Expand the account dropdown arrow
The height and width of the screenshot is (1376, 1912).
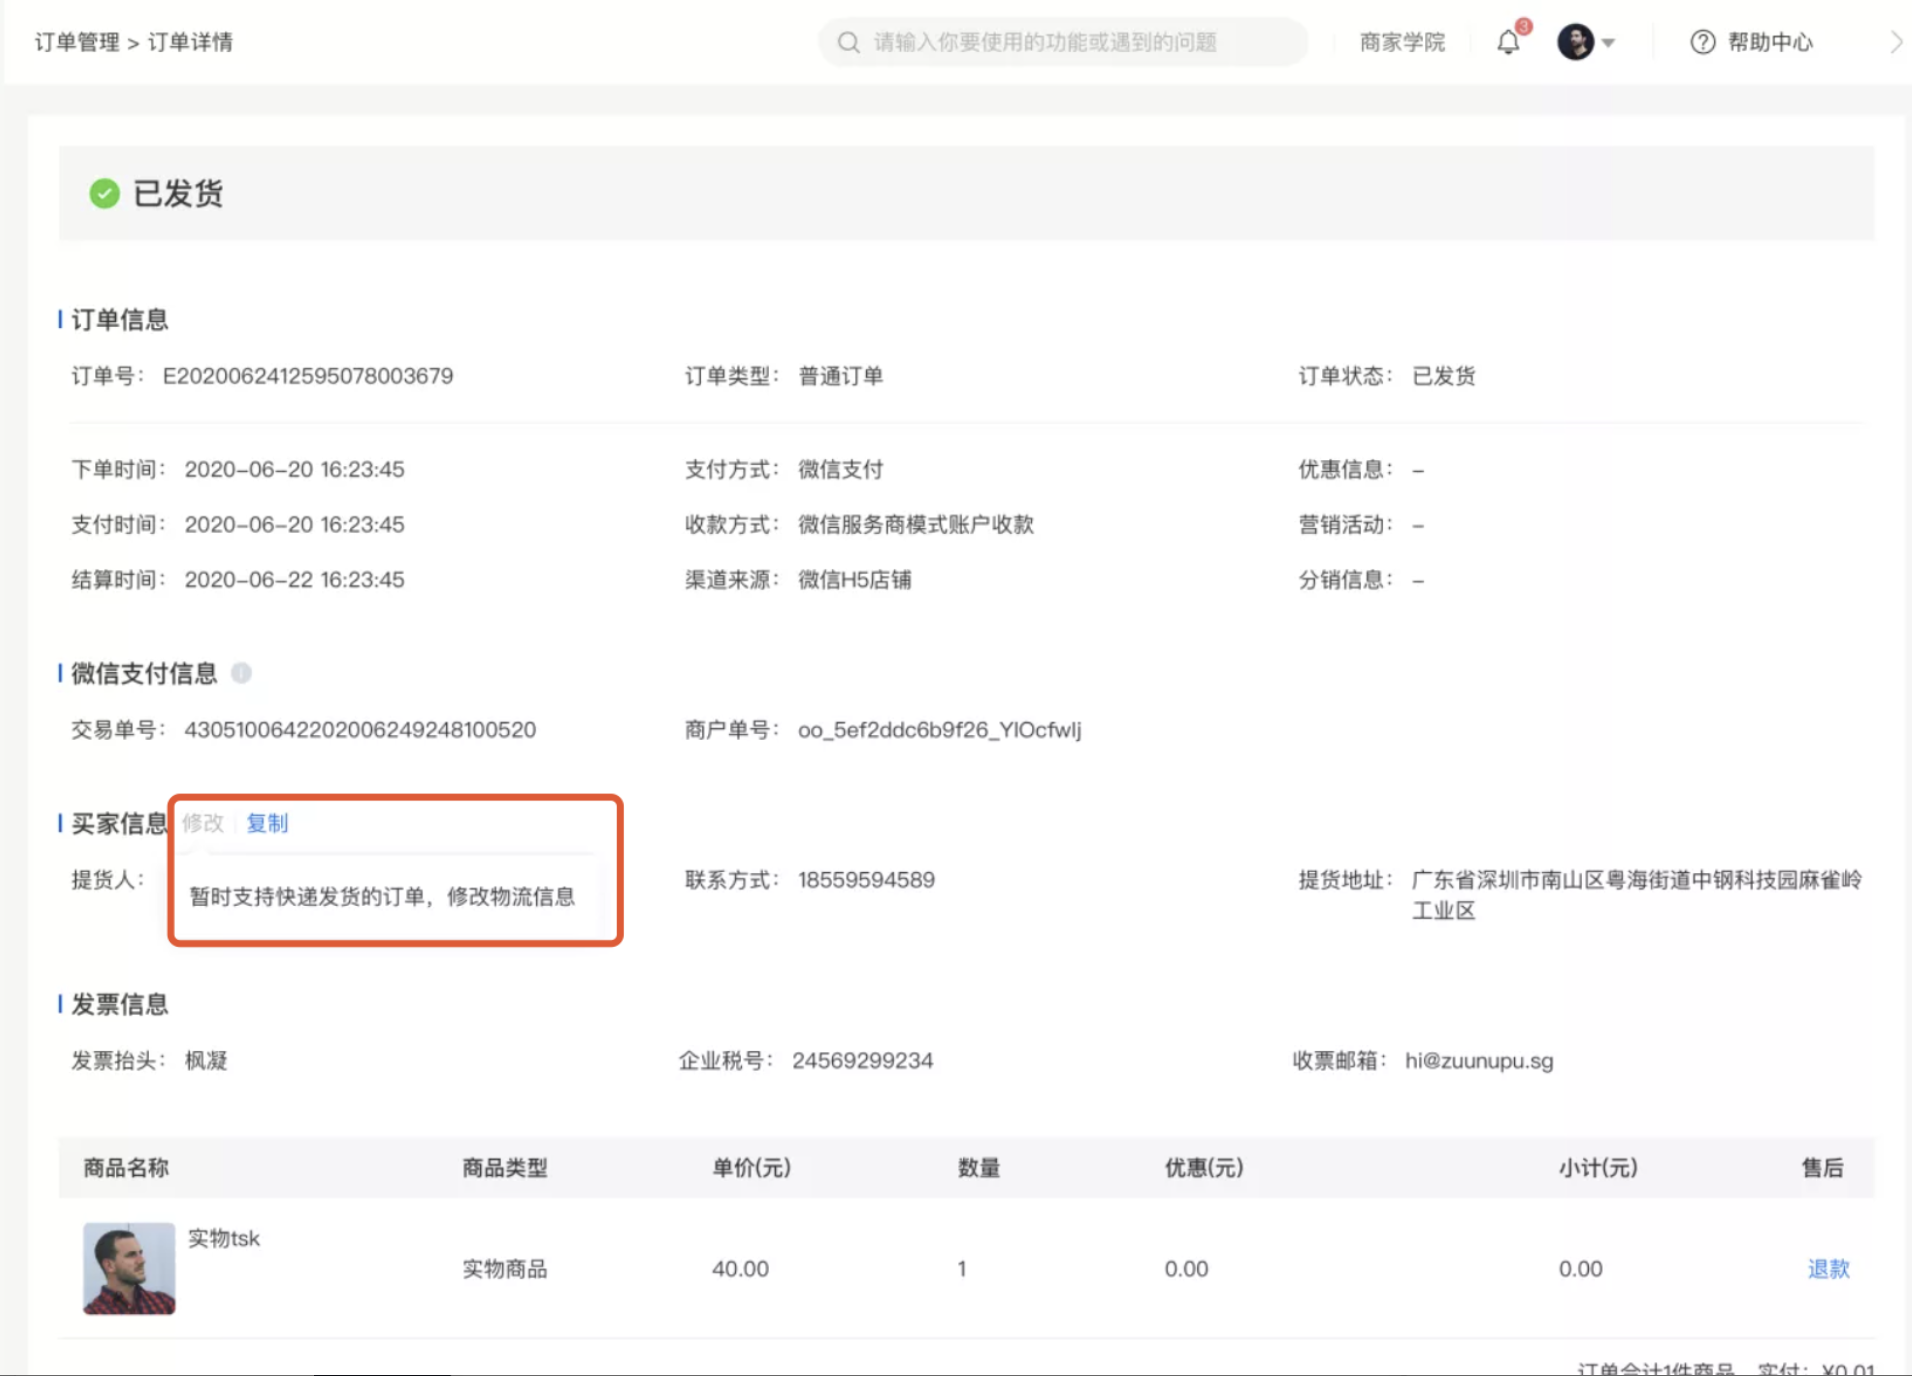tap(1608, 43)
